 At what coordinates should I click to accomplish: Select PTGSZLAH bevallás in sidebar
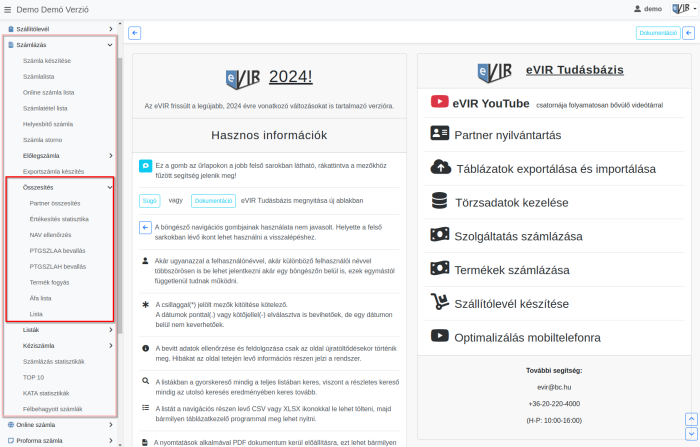(58, 267)
